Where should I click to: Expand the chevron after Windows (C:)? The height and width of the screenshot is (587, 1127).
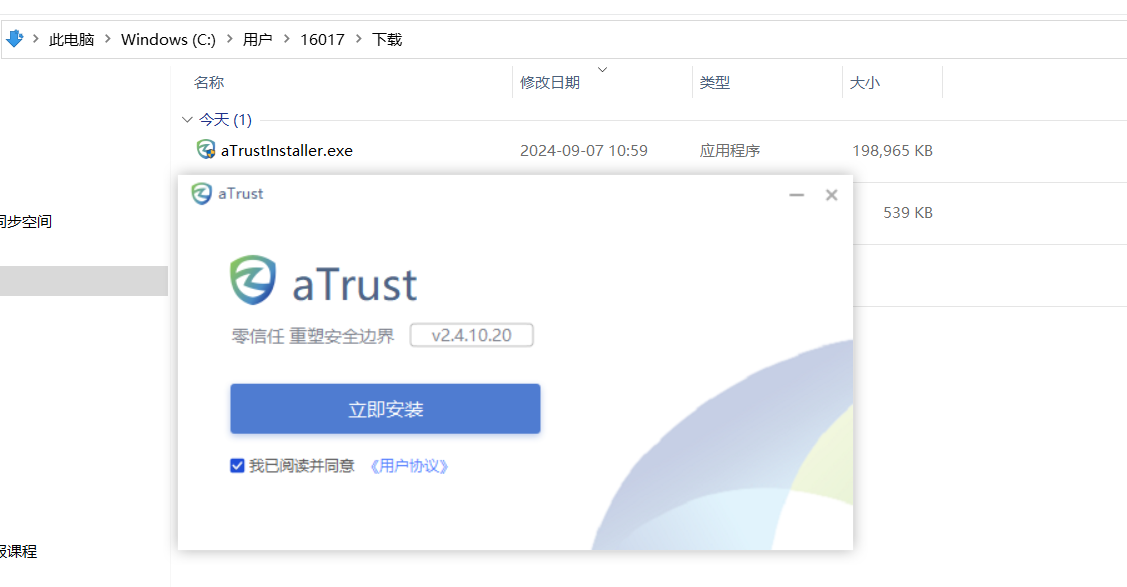pyautogui.click(x=229, y=39)
